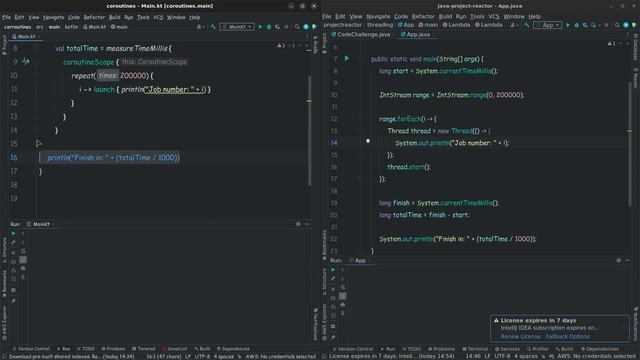The width and height of the screenshot is (640, 360).
Task: Open TODO tool window in coroutines window
Action: [x=86, y=349]
